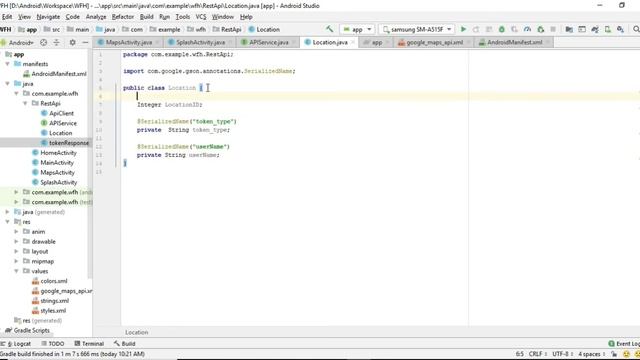
Task: Click Apply Changes and Restart Activity icon
Action: [476, 29]
